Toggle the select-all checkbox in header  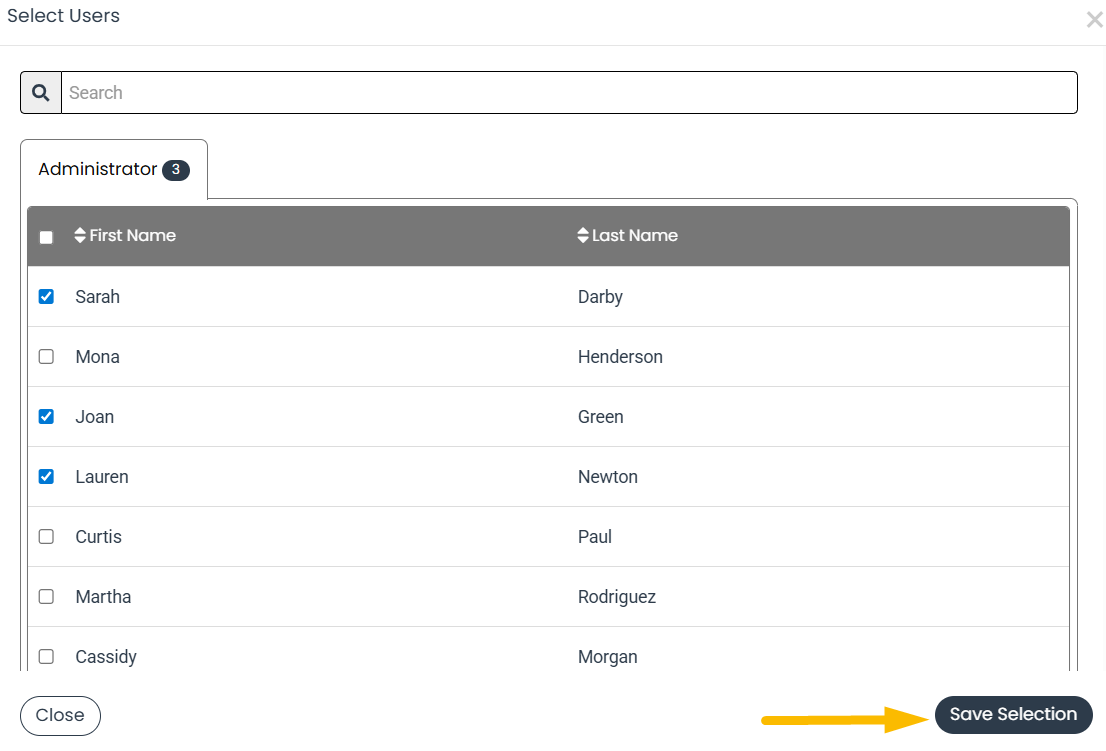(47, 237)
